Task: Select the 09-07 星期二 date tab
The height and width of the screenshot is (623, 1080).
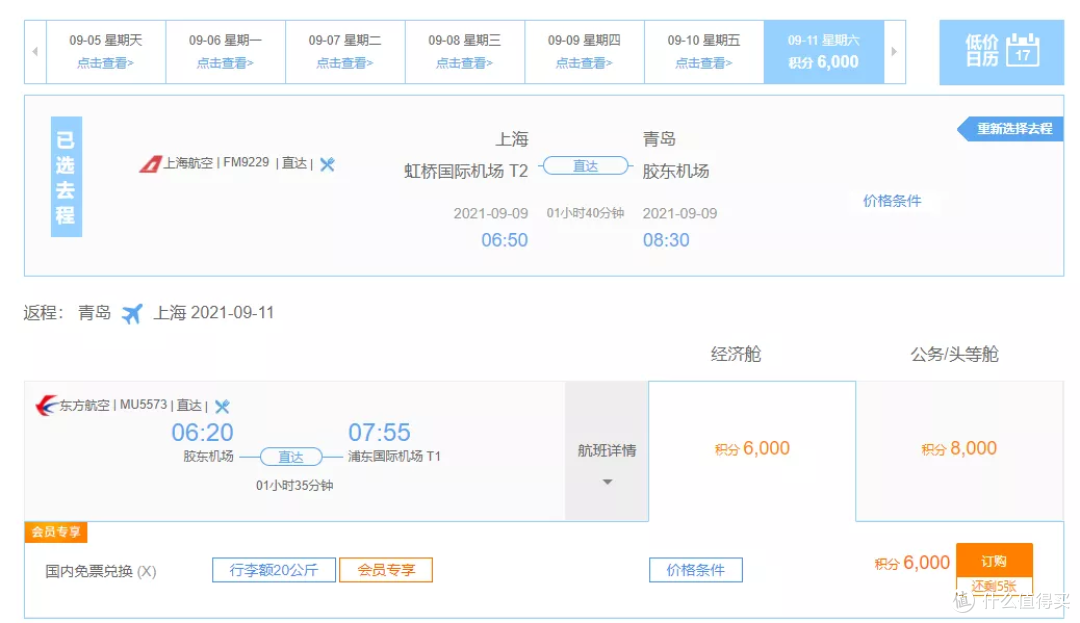Action: point(345,52)
